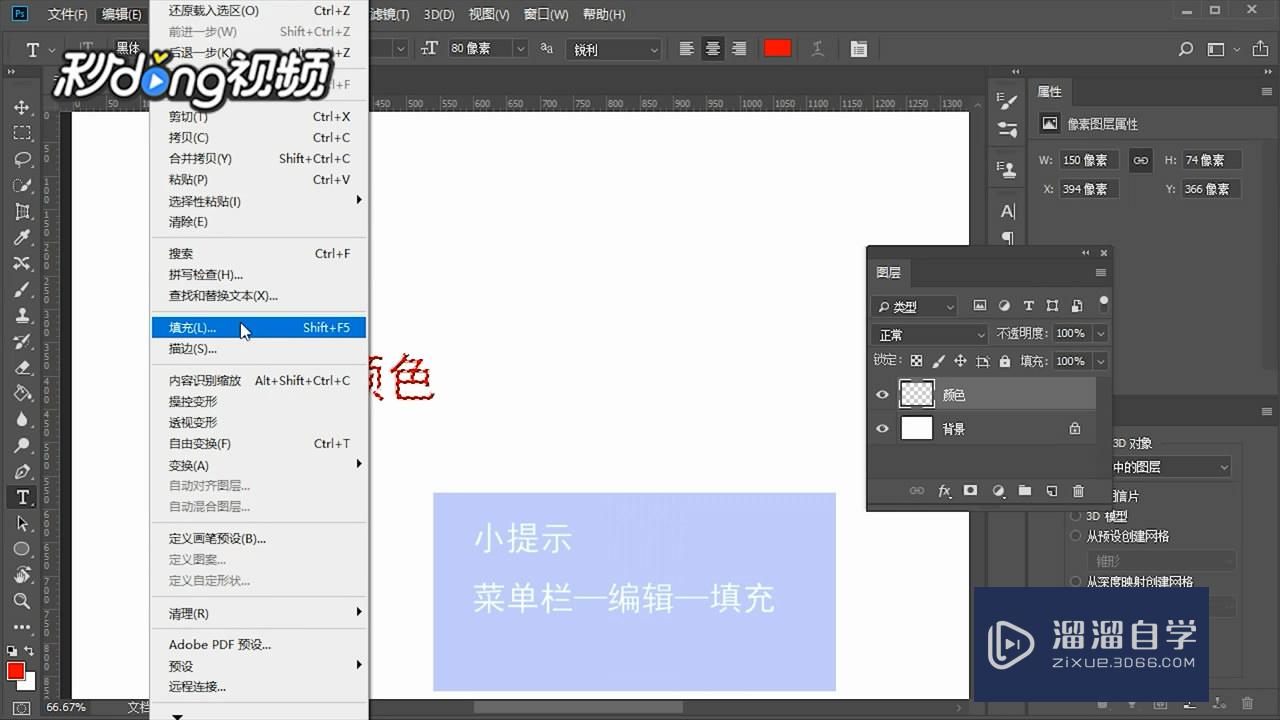Open the 80 像素 font size dropdown

[521, 48]
